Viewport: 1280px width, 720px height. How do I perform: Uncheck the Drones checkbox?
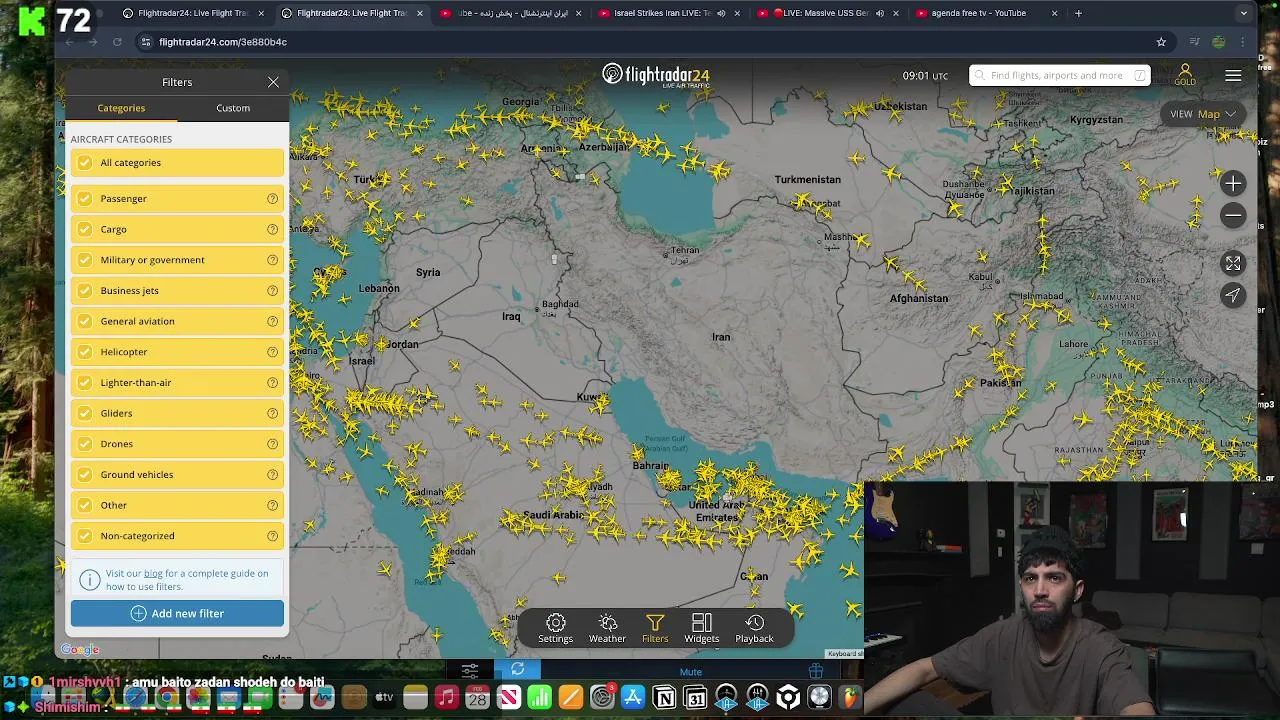pyautogui.click(x=85, y=444)
